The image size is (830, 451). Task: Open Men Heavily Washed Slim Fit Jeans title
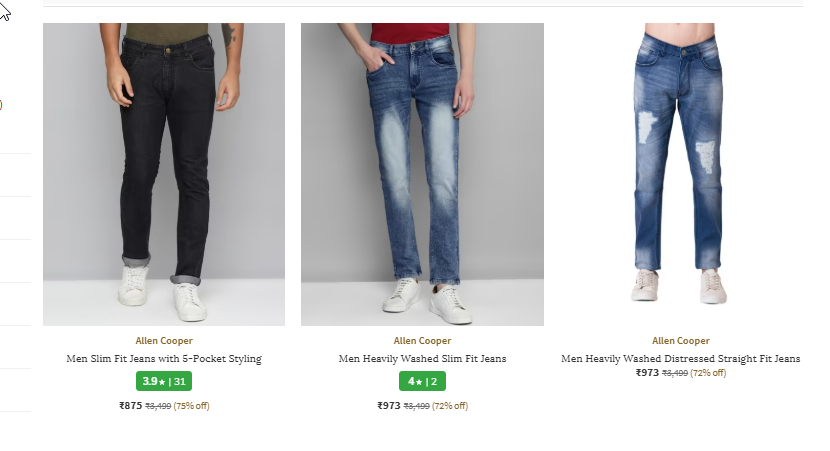(x=422, y=358)
